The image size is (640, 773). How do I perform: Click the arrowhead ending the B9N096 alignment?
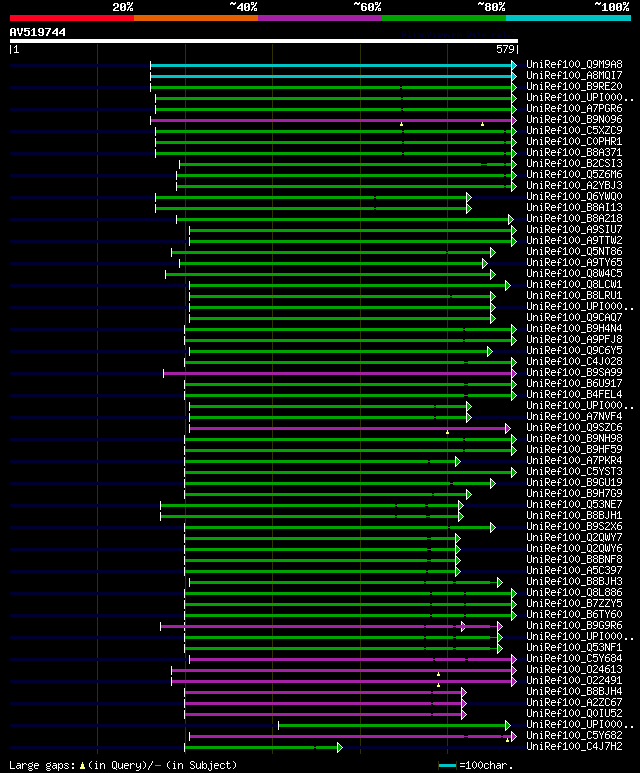[514, 120]
